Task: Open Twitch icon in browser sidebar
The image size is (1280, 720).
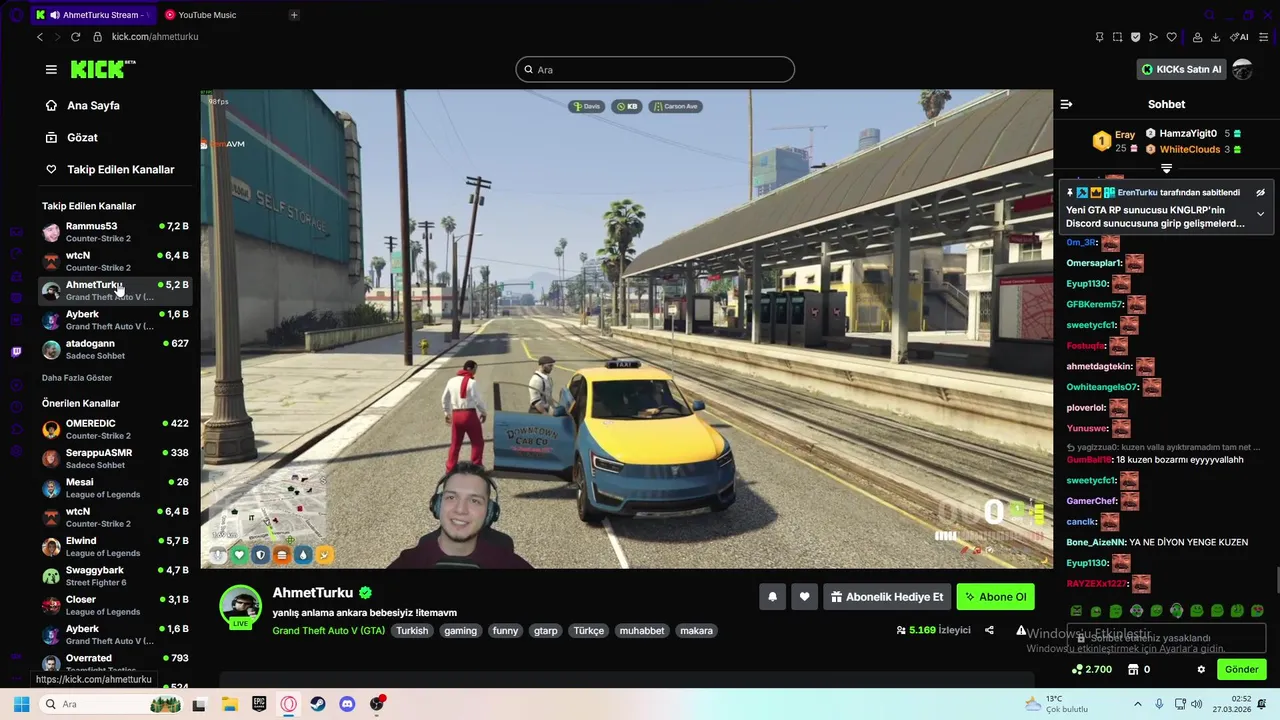Action: click(16, 352)
